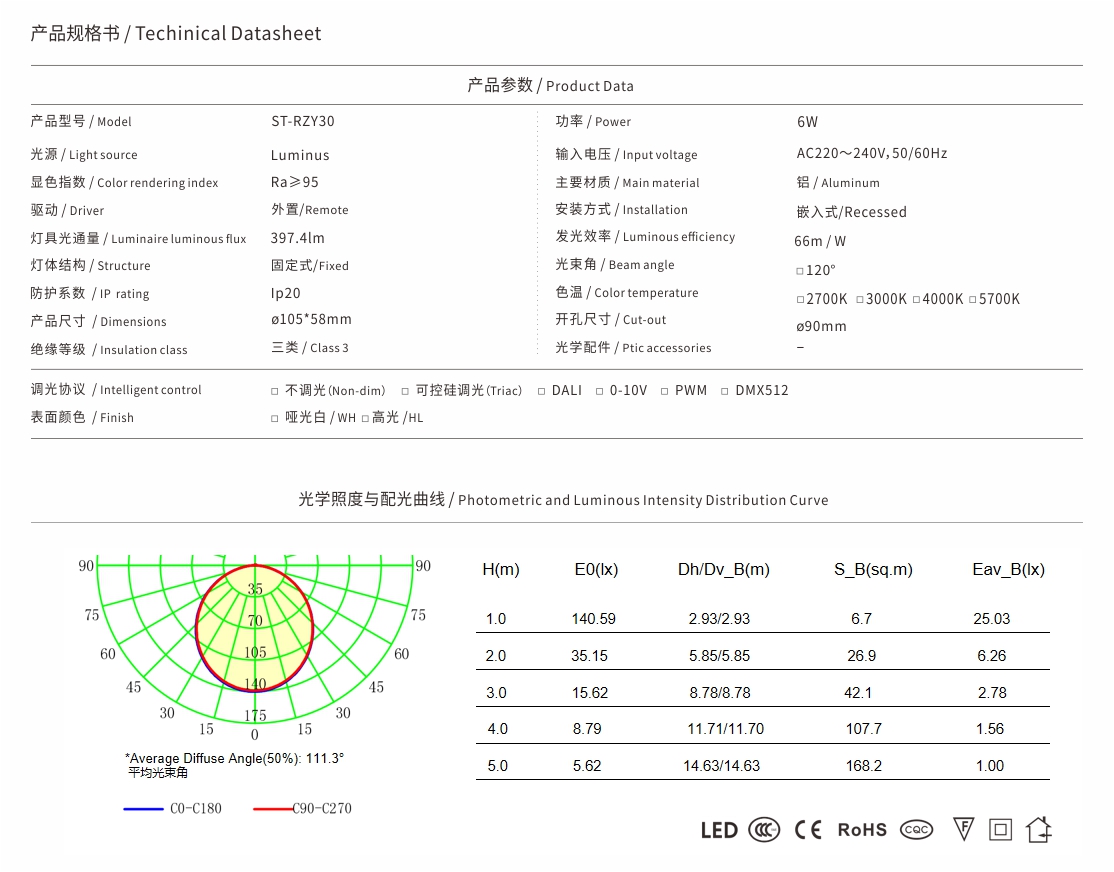The width and height of the screenshot is (1114, 872).
Task: Tick the DALI control checkbox
Action: 541,391
